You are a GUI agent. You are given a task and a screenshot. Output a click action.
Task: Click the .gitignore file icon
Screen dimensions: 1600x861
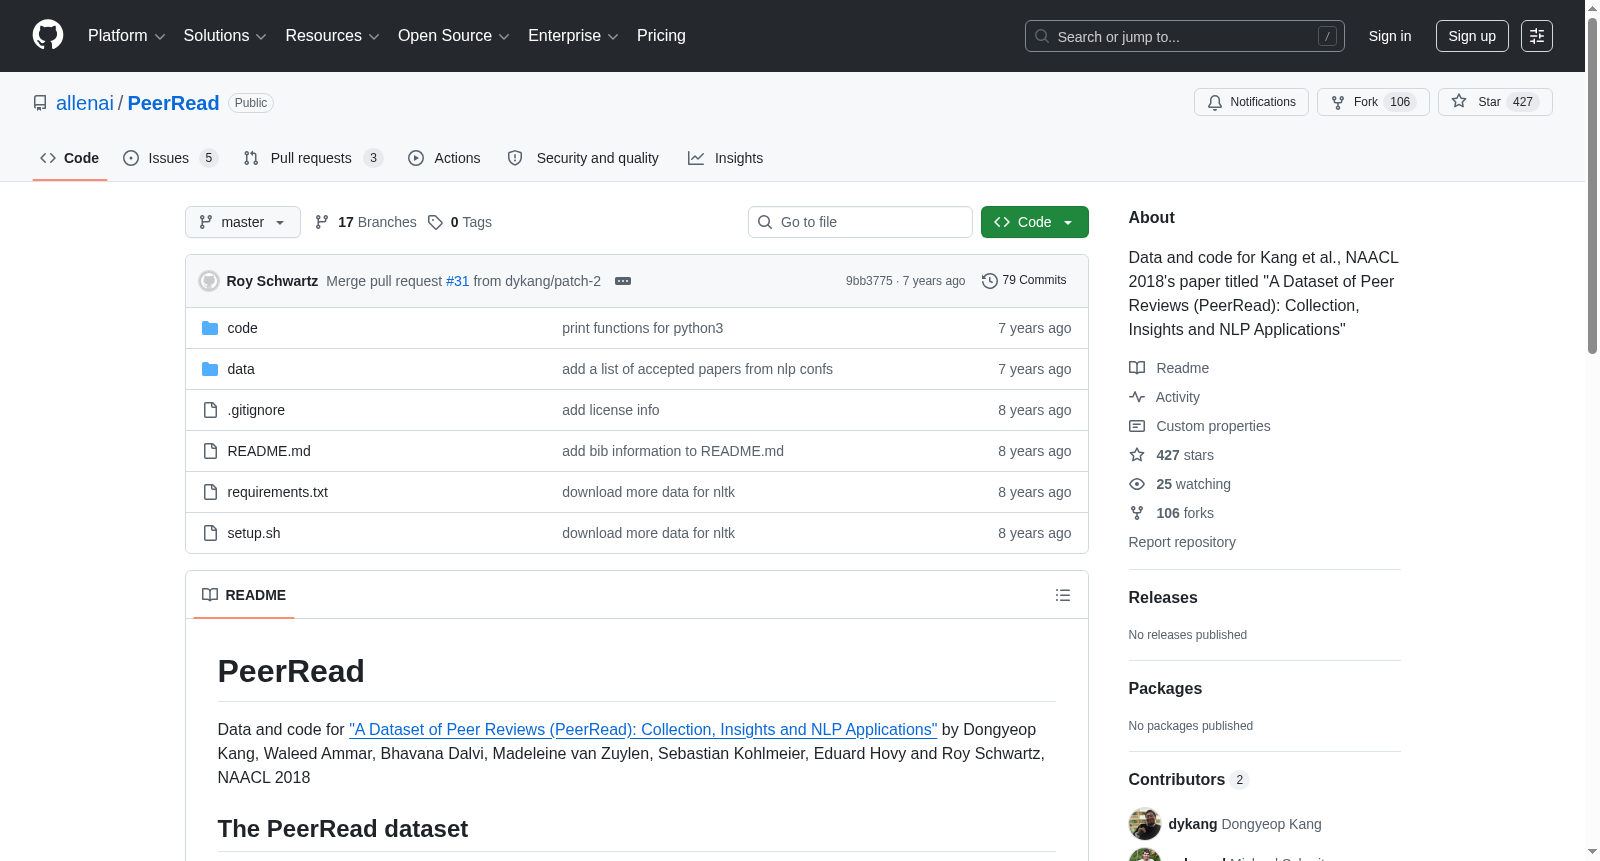[x=210, y=410]
